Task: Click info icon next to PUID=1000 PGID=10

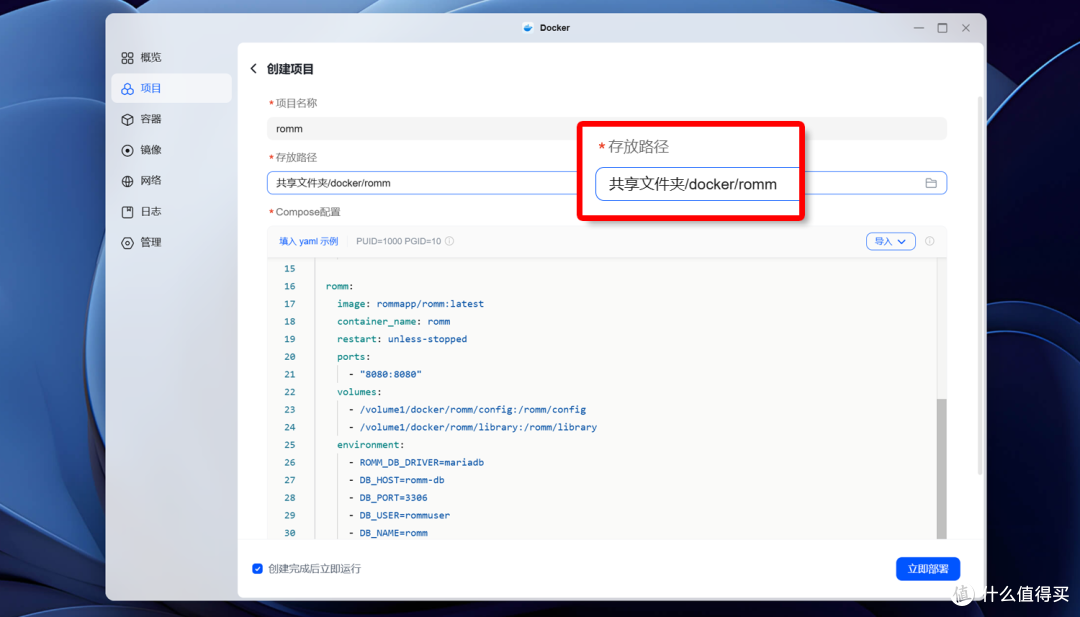Action: pyautogui.click(x=449, y=241)
